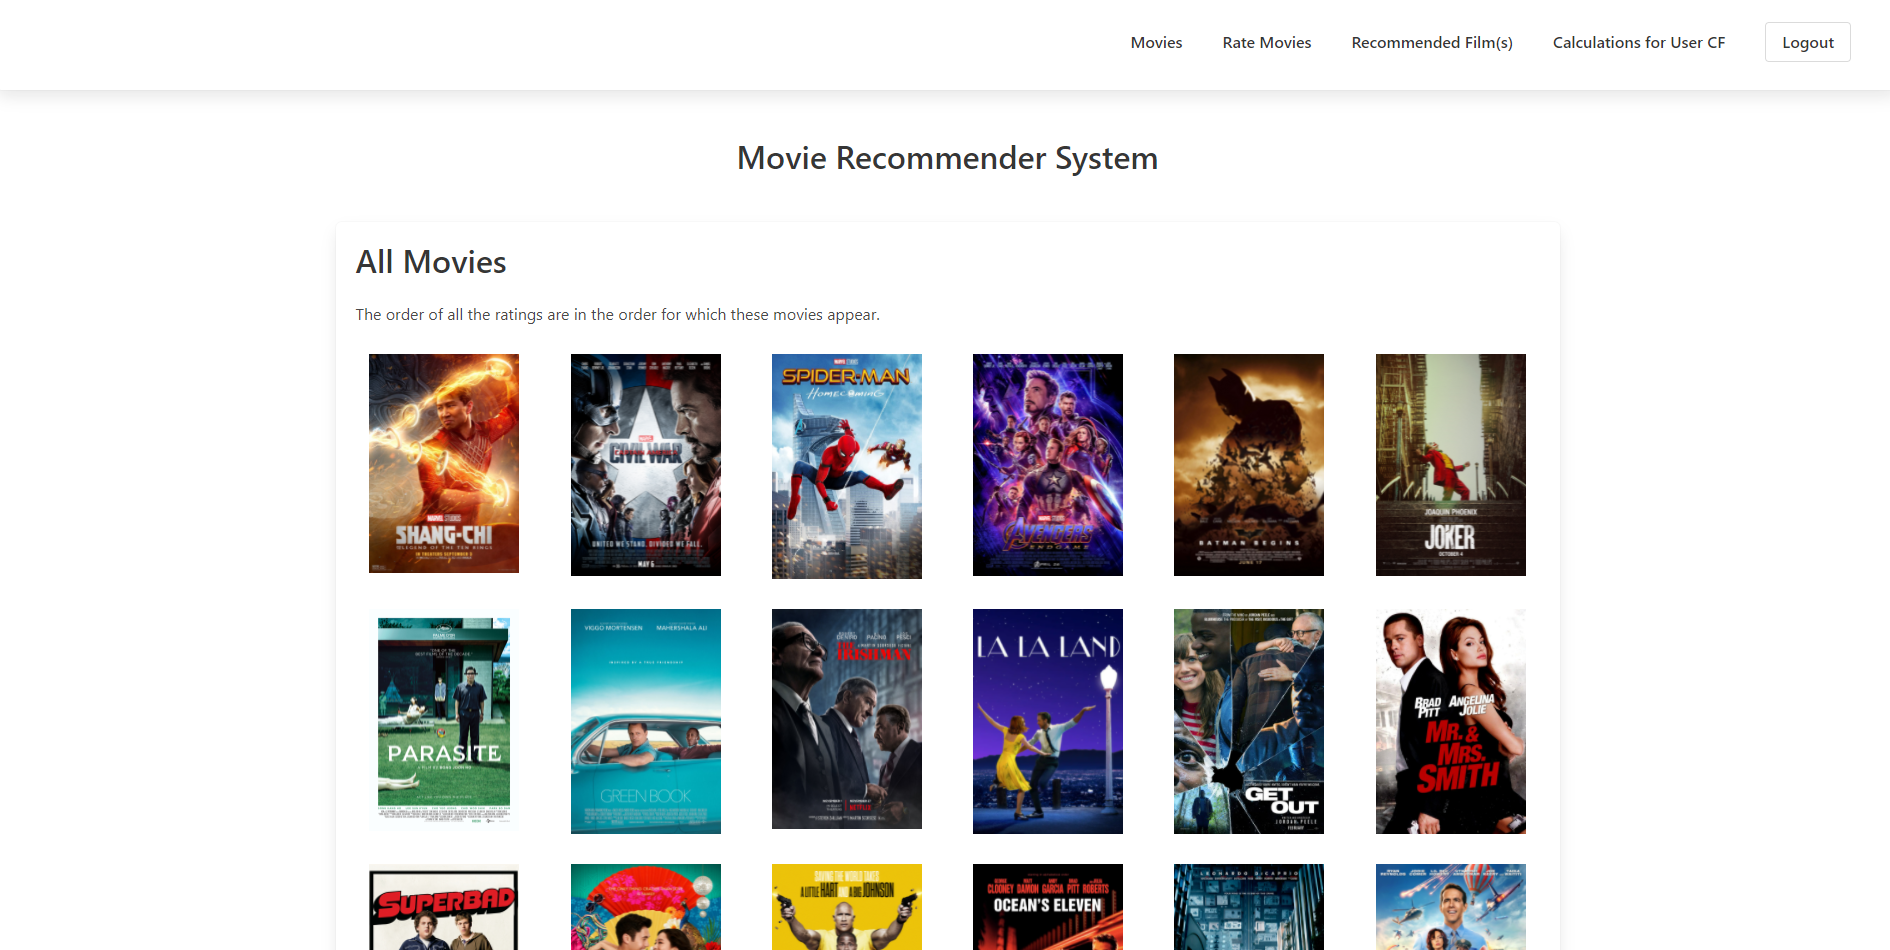
Task: View Calculations for User CF
Action: 1639,42
